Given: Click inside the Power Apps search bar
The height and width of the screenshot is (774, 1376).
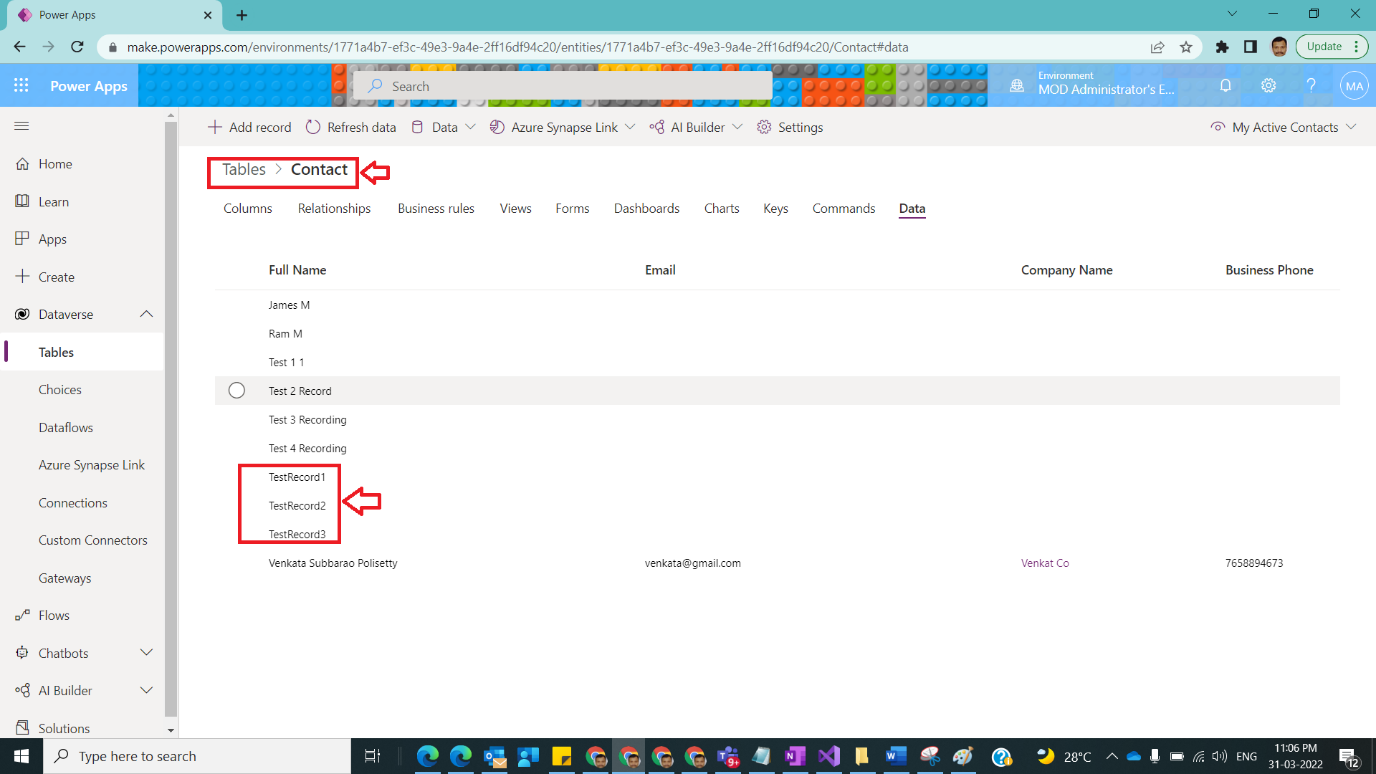Looking at the screenshot, I should [560, 86].
